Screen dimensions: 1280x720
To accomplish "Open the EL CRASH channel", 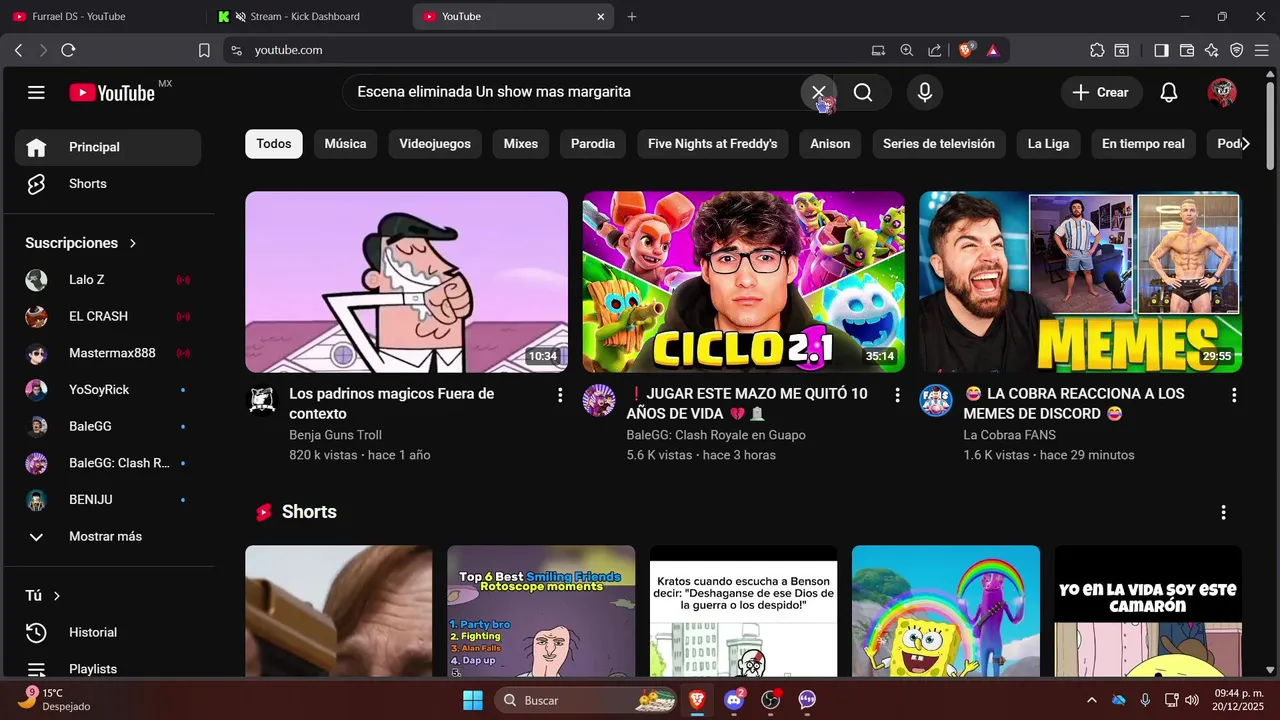I will [108, 316].
